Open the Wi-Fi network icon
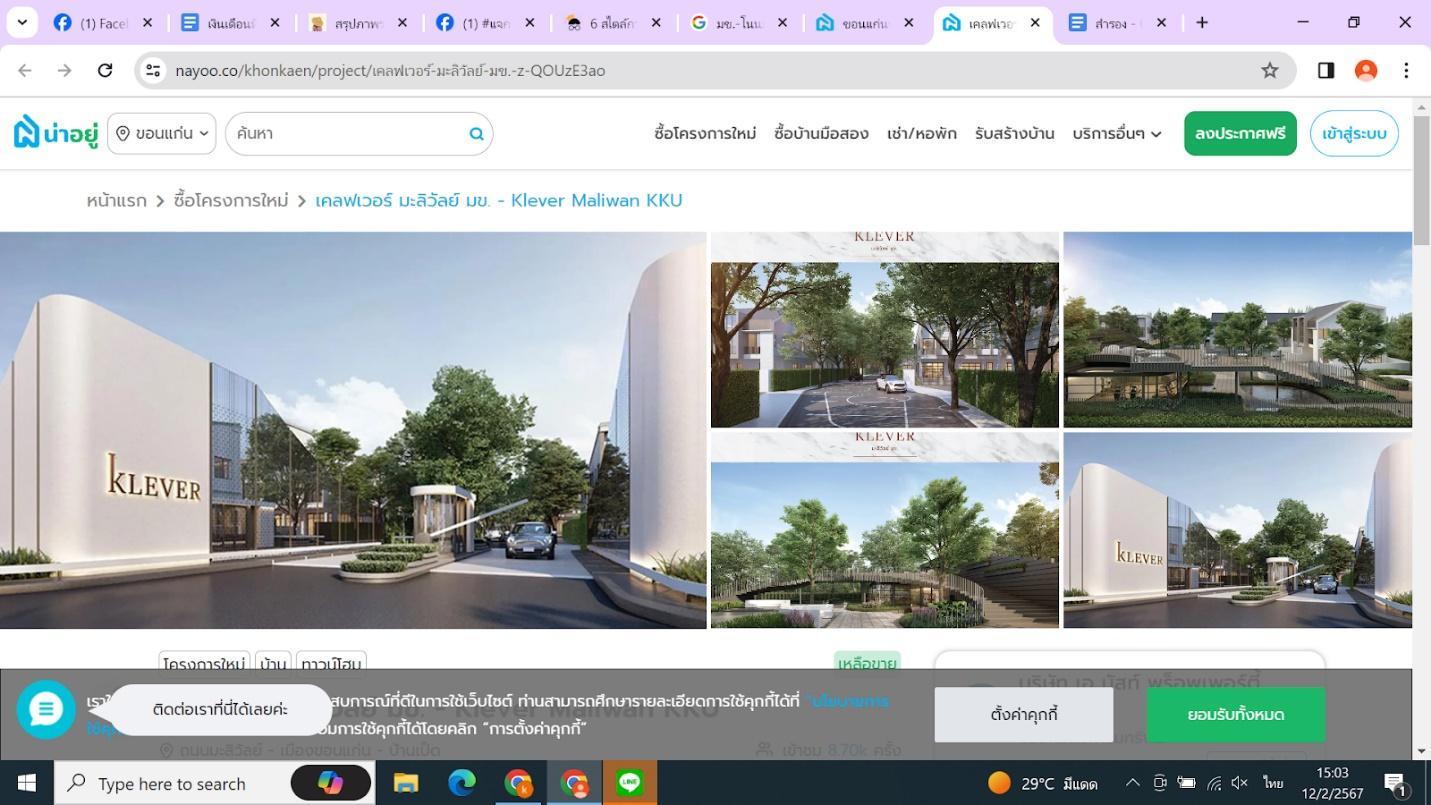Viewport: 1431px width, 805px height. pos(1213,783)
